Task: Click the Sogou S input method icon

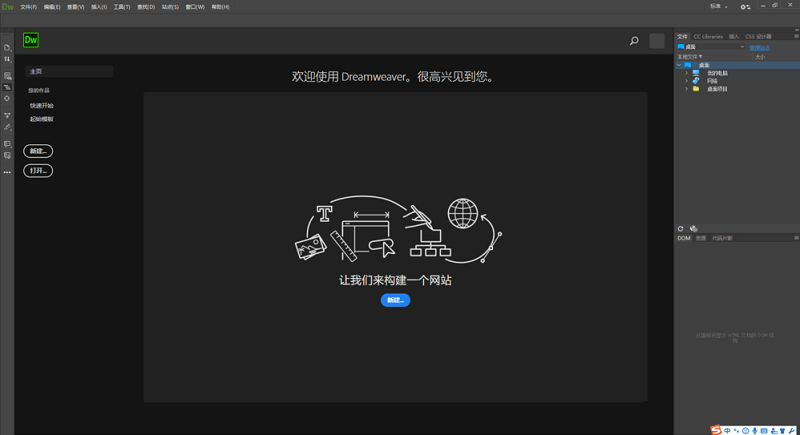Action: (x=716, y=430)
